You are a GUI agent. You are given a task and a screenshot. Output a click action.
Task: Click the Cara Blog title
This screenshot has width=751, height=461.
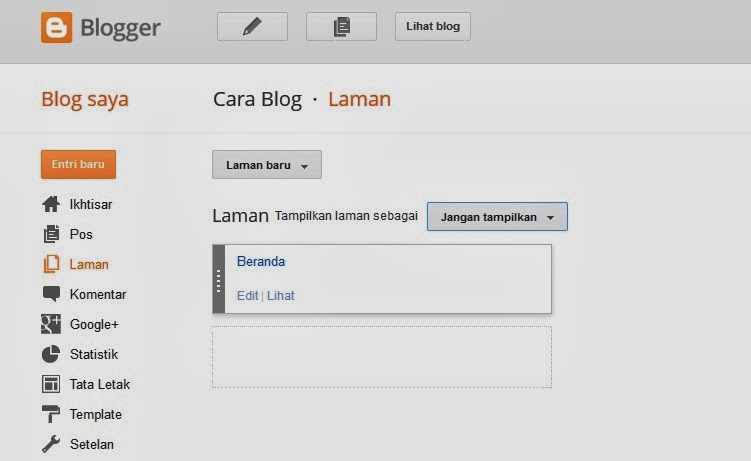(257, 100)
